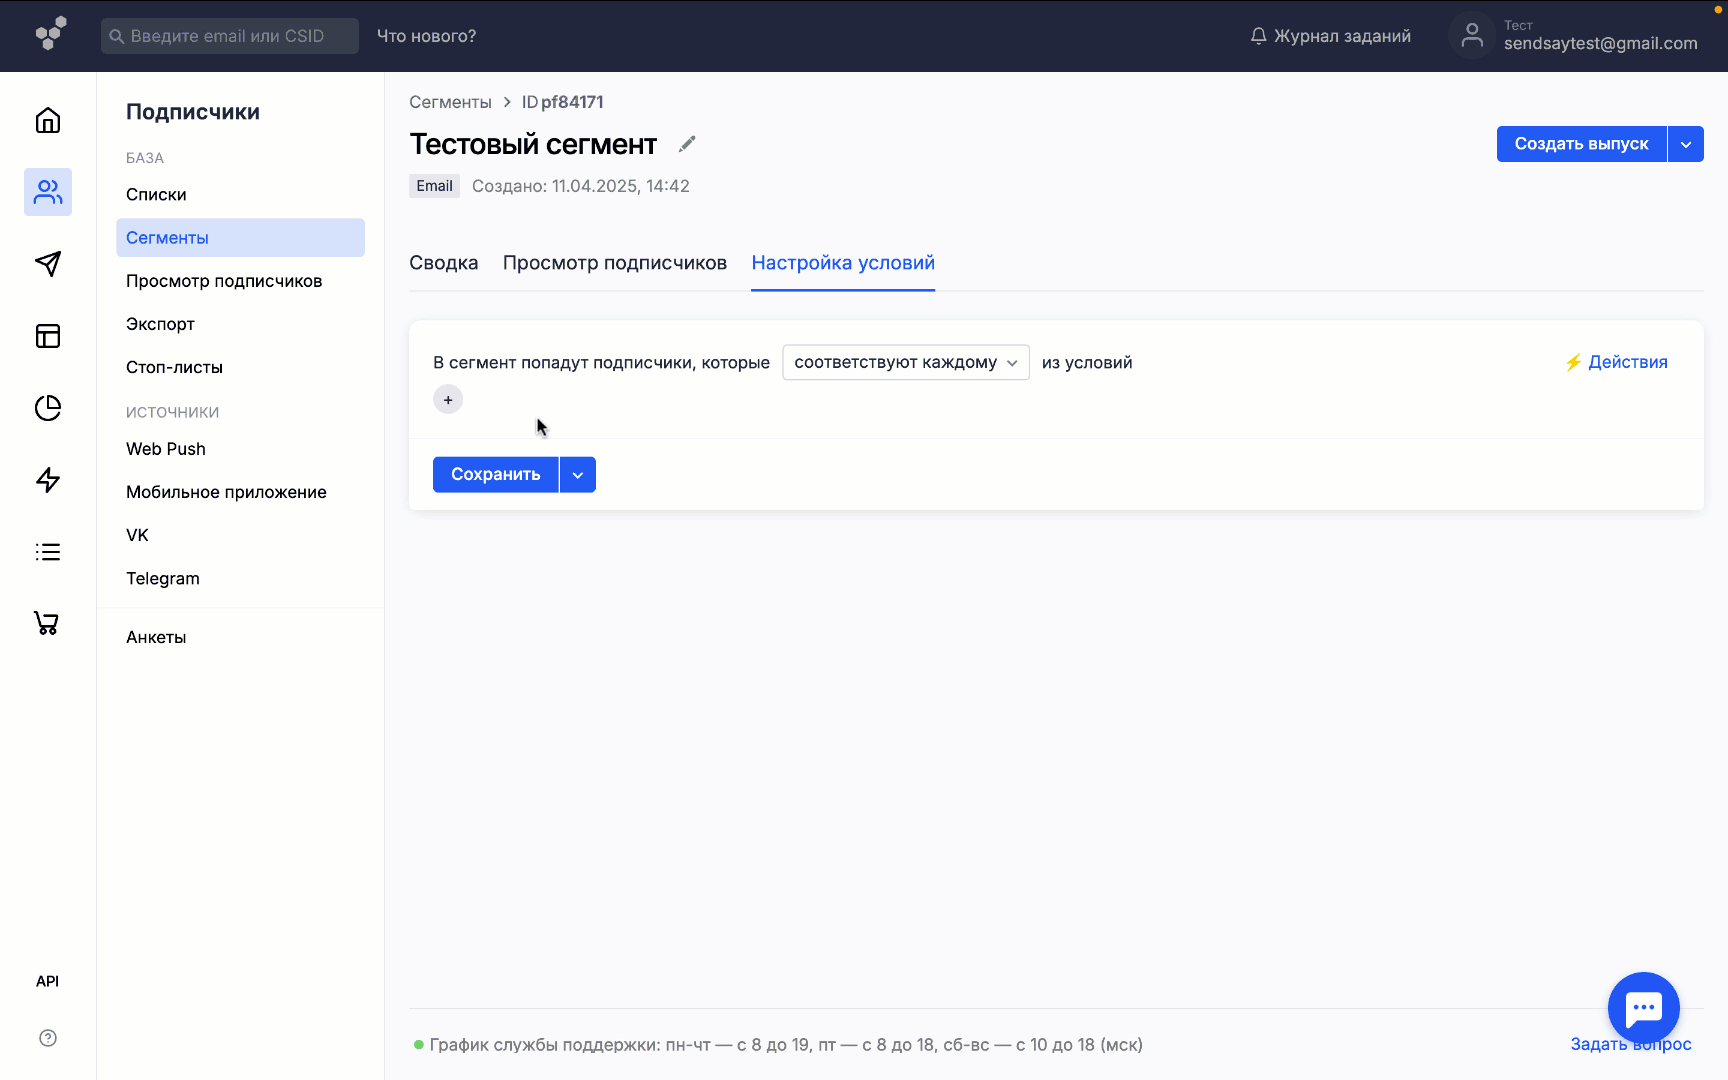The height and width of the screenshot is (1080, 1728).
Task: Open the Действия actions link
Action: click(x=1616, y=362)
